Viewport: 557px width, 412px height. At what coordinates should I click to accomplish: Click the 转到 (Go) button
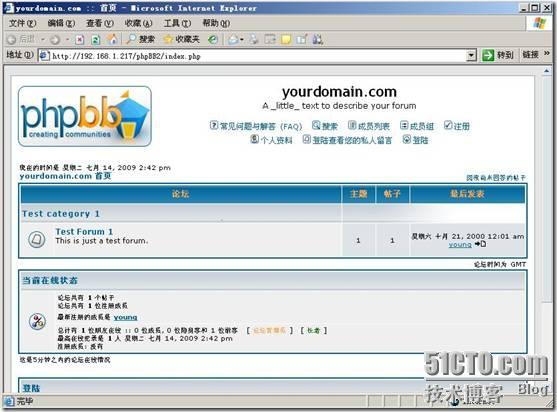pos(497,55)
